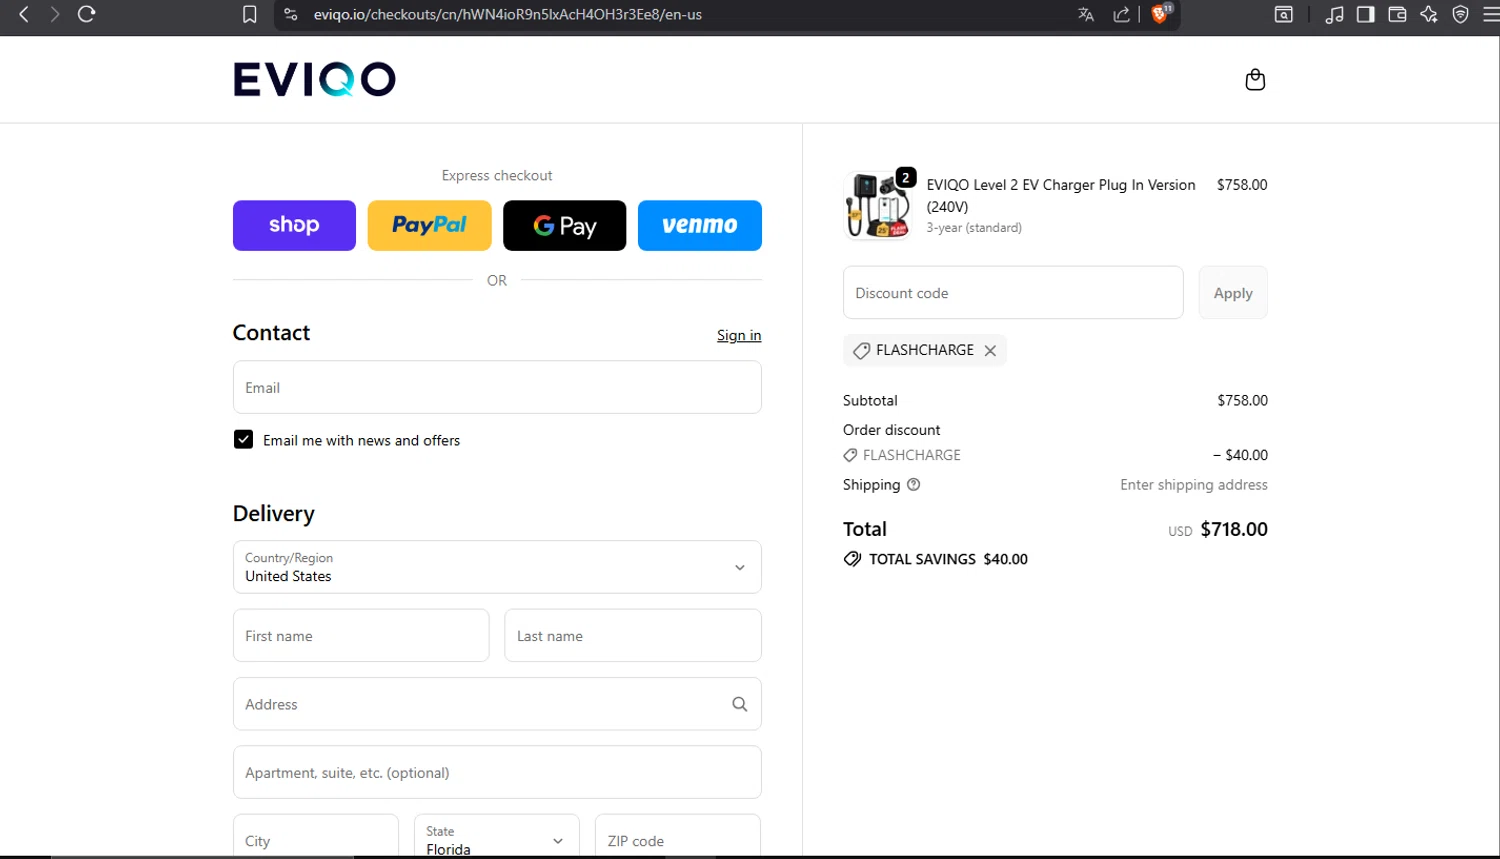Image resolution: width=1500 pixels, height=859 pixels.
Task: Open the browser search tabs icon
Action: (1284, 14)
